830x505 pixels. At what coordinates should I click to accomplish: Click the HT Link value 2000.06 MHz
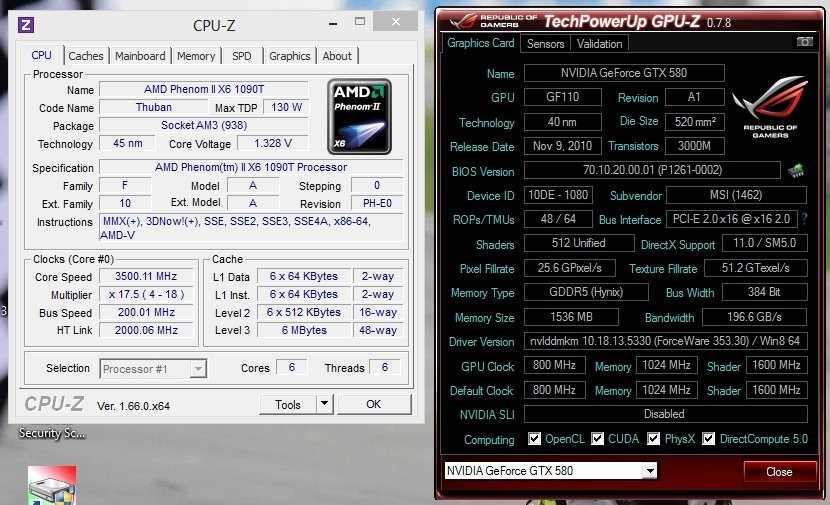[146, 330]
